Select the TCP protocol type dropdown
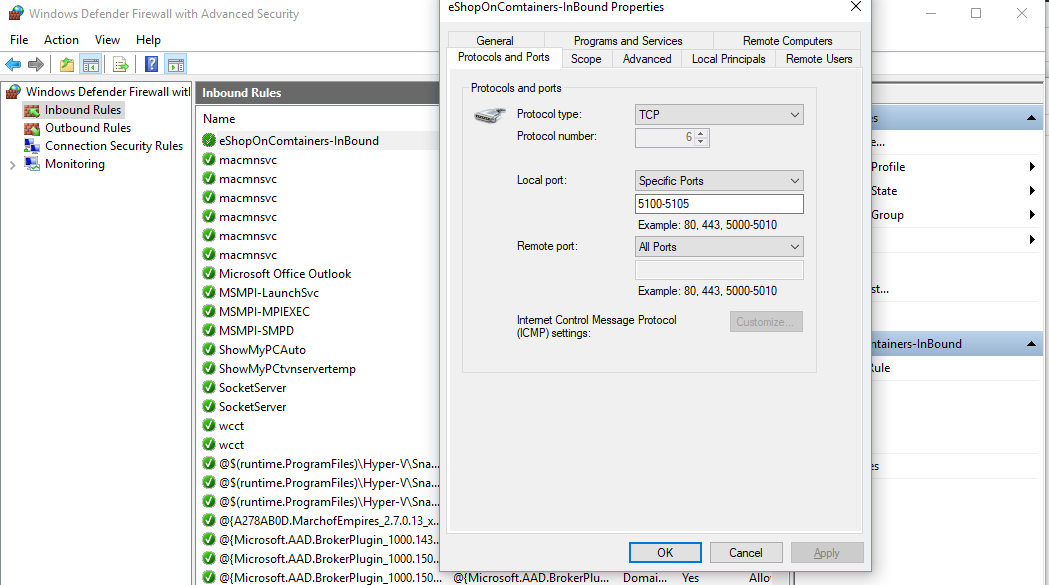 pyautogui.click(x=718, y=114)
